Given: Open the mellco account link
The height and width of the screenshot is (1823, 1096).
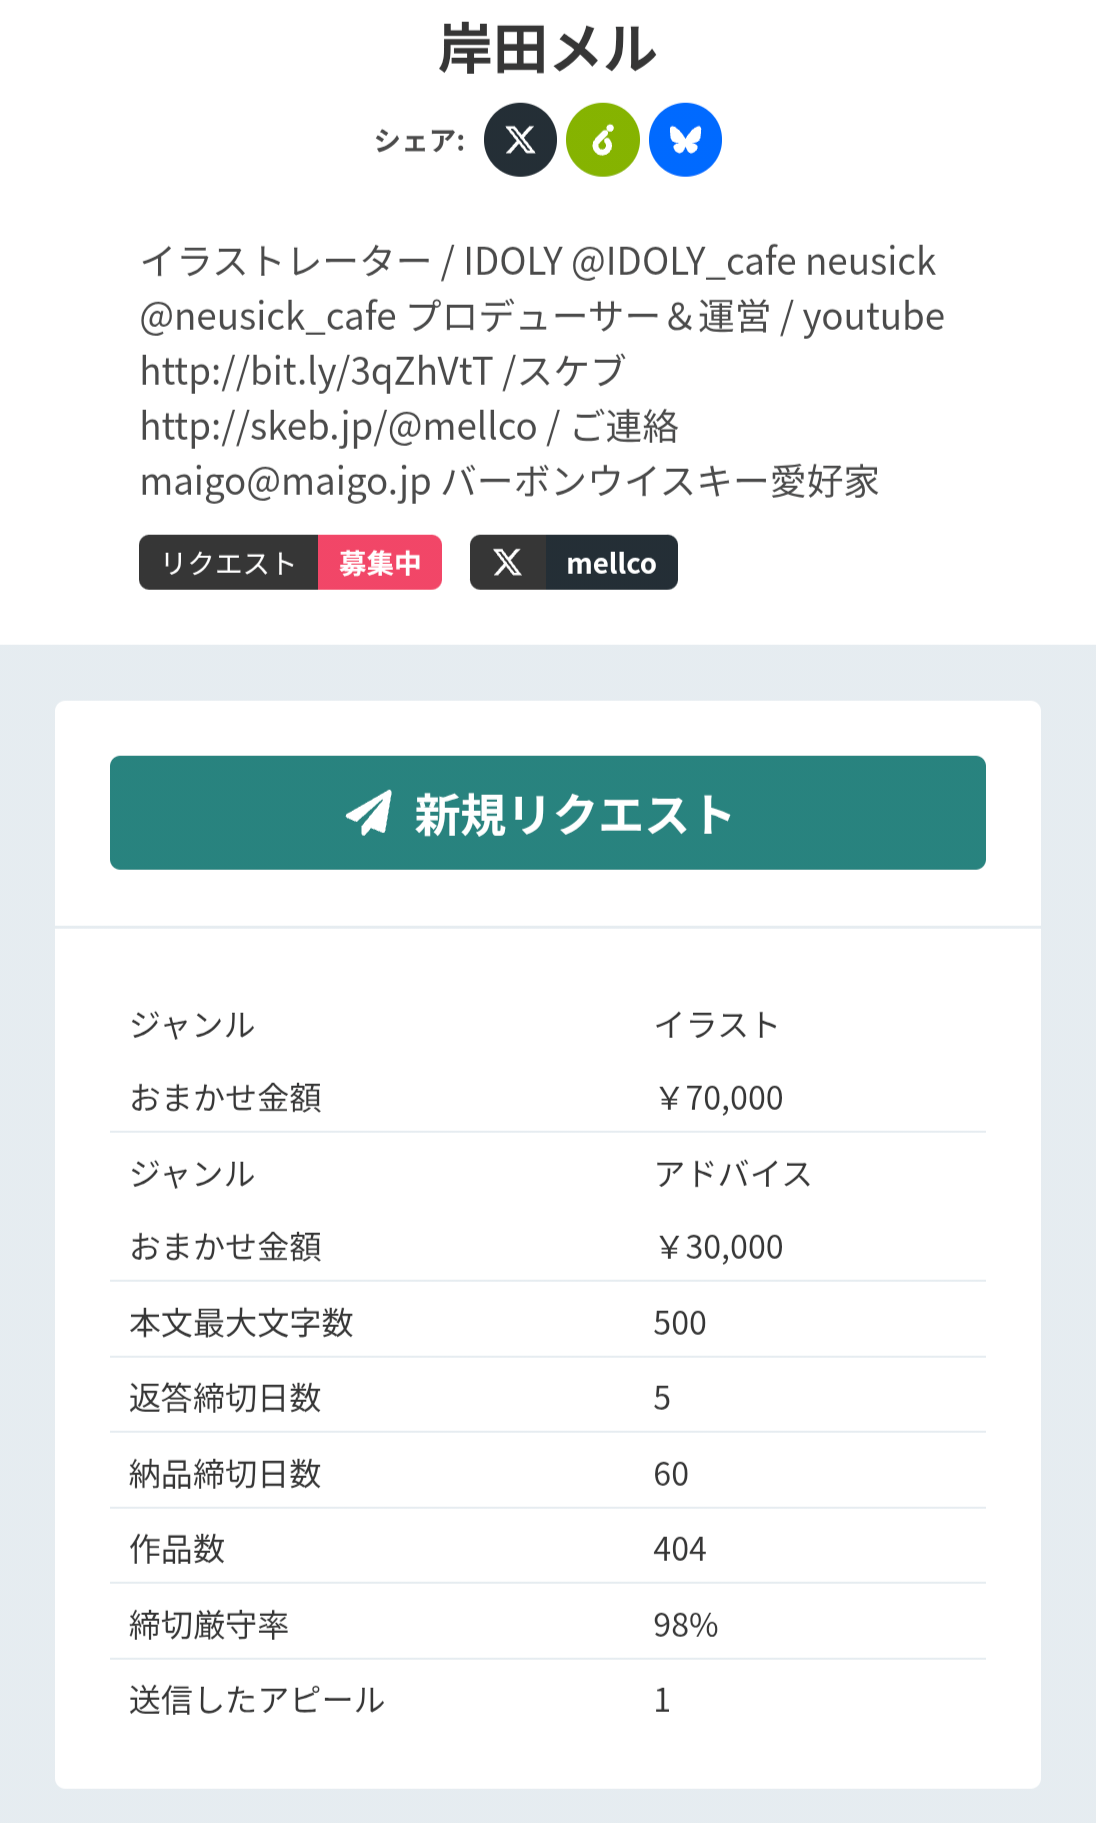Looking at the screenshot, I should [611, 563].
